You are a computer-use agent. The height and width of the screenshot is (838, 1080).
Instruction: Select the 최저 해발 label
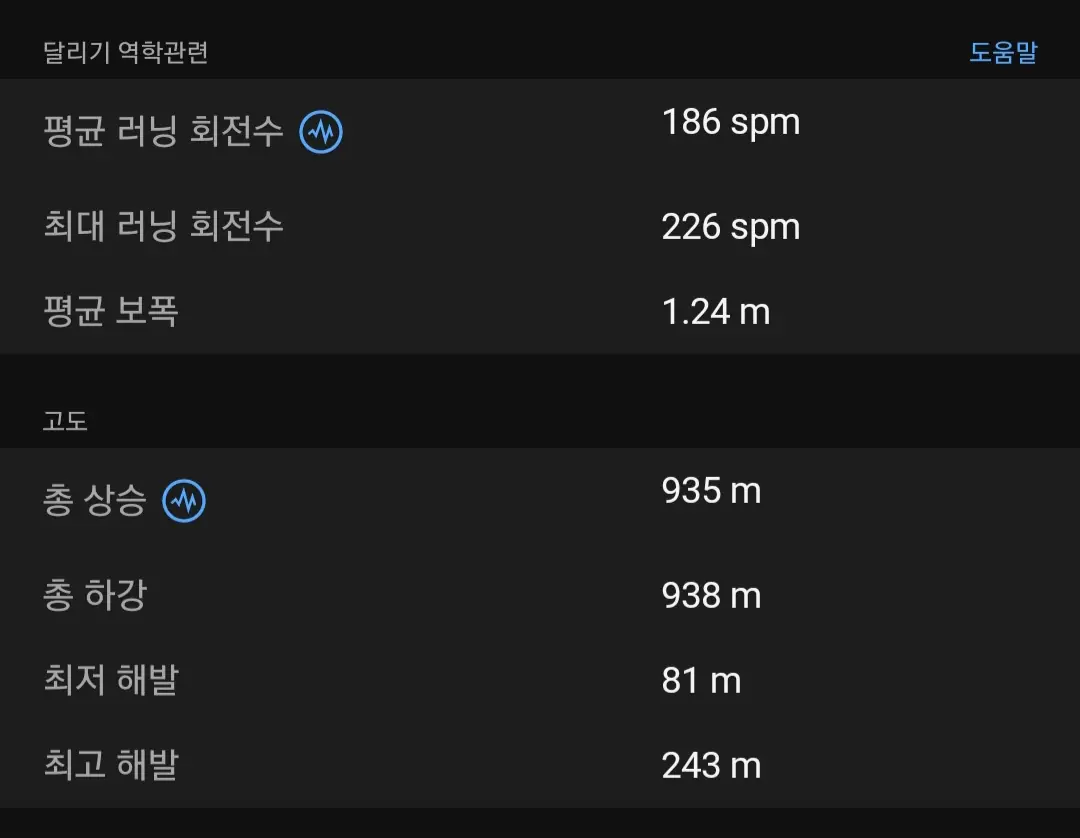tap(111, 681)
